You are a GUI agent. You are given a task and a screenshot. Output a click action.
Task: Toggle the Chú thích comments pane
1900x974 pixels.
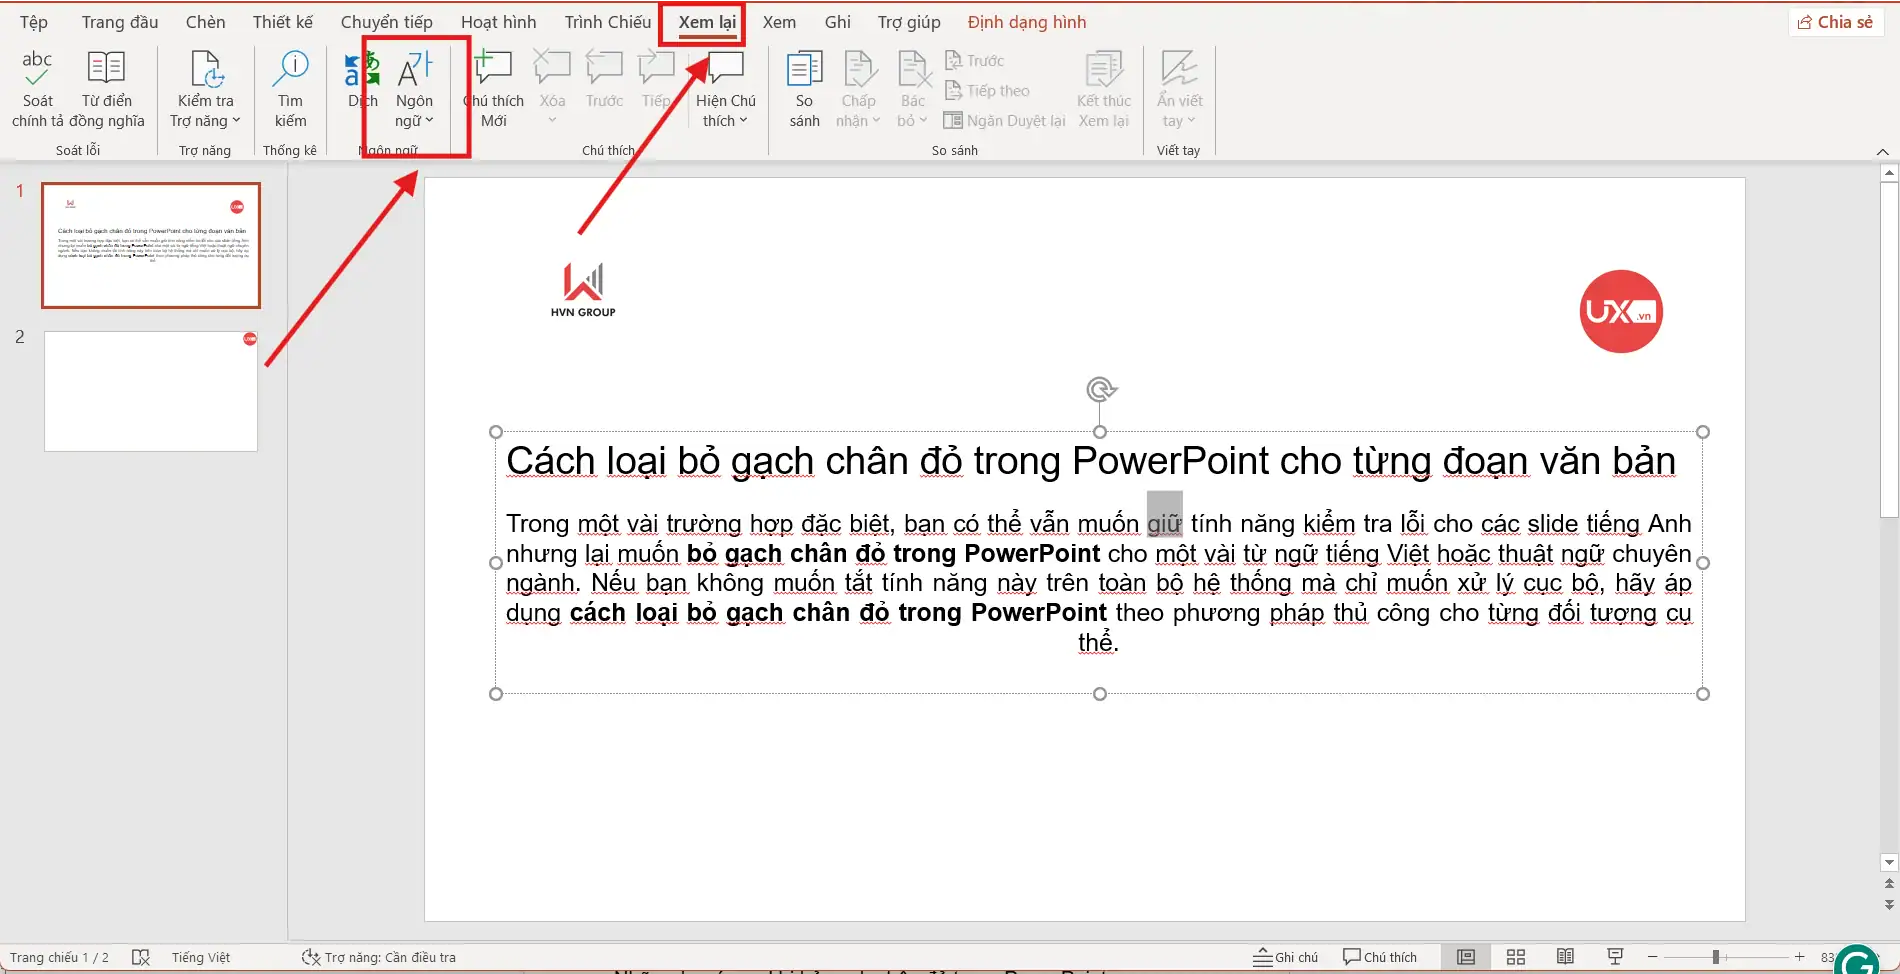coord(1383,956)
